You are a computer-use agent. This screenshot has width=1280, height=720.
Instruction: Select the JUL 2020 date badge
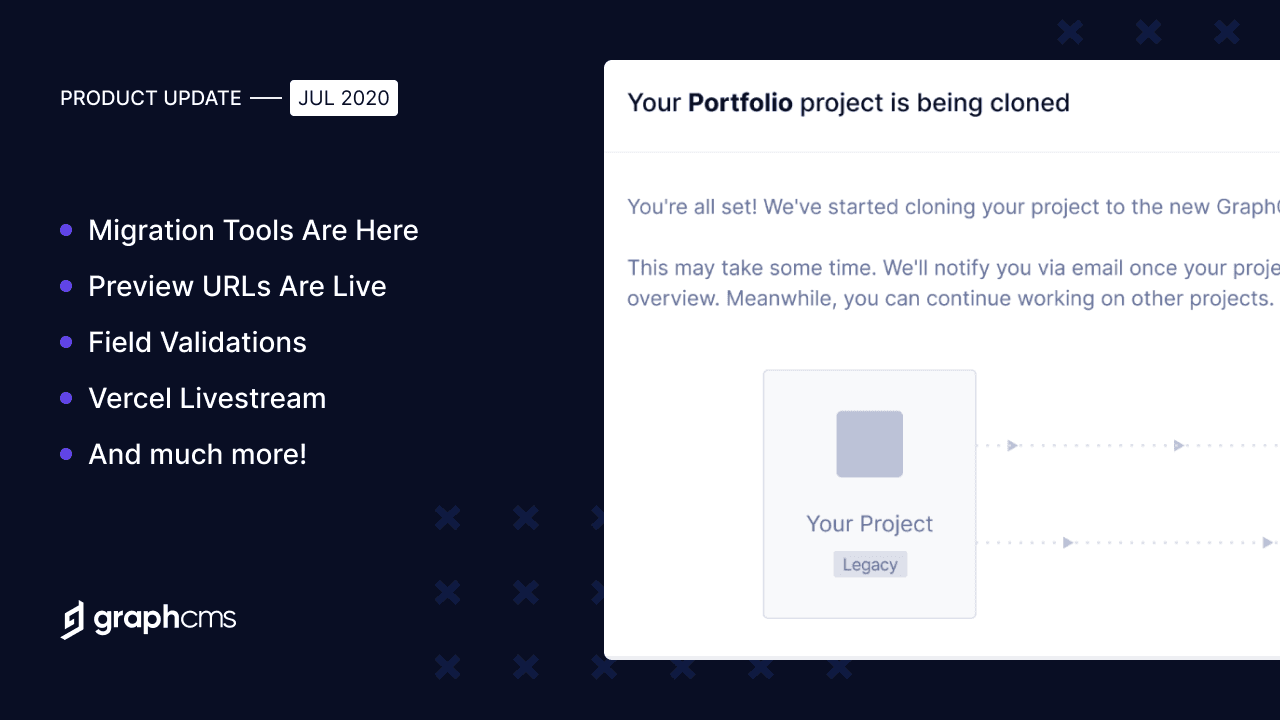coord(344,98)
